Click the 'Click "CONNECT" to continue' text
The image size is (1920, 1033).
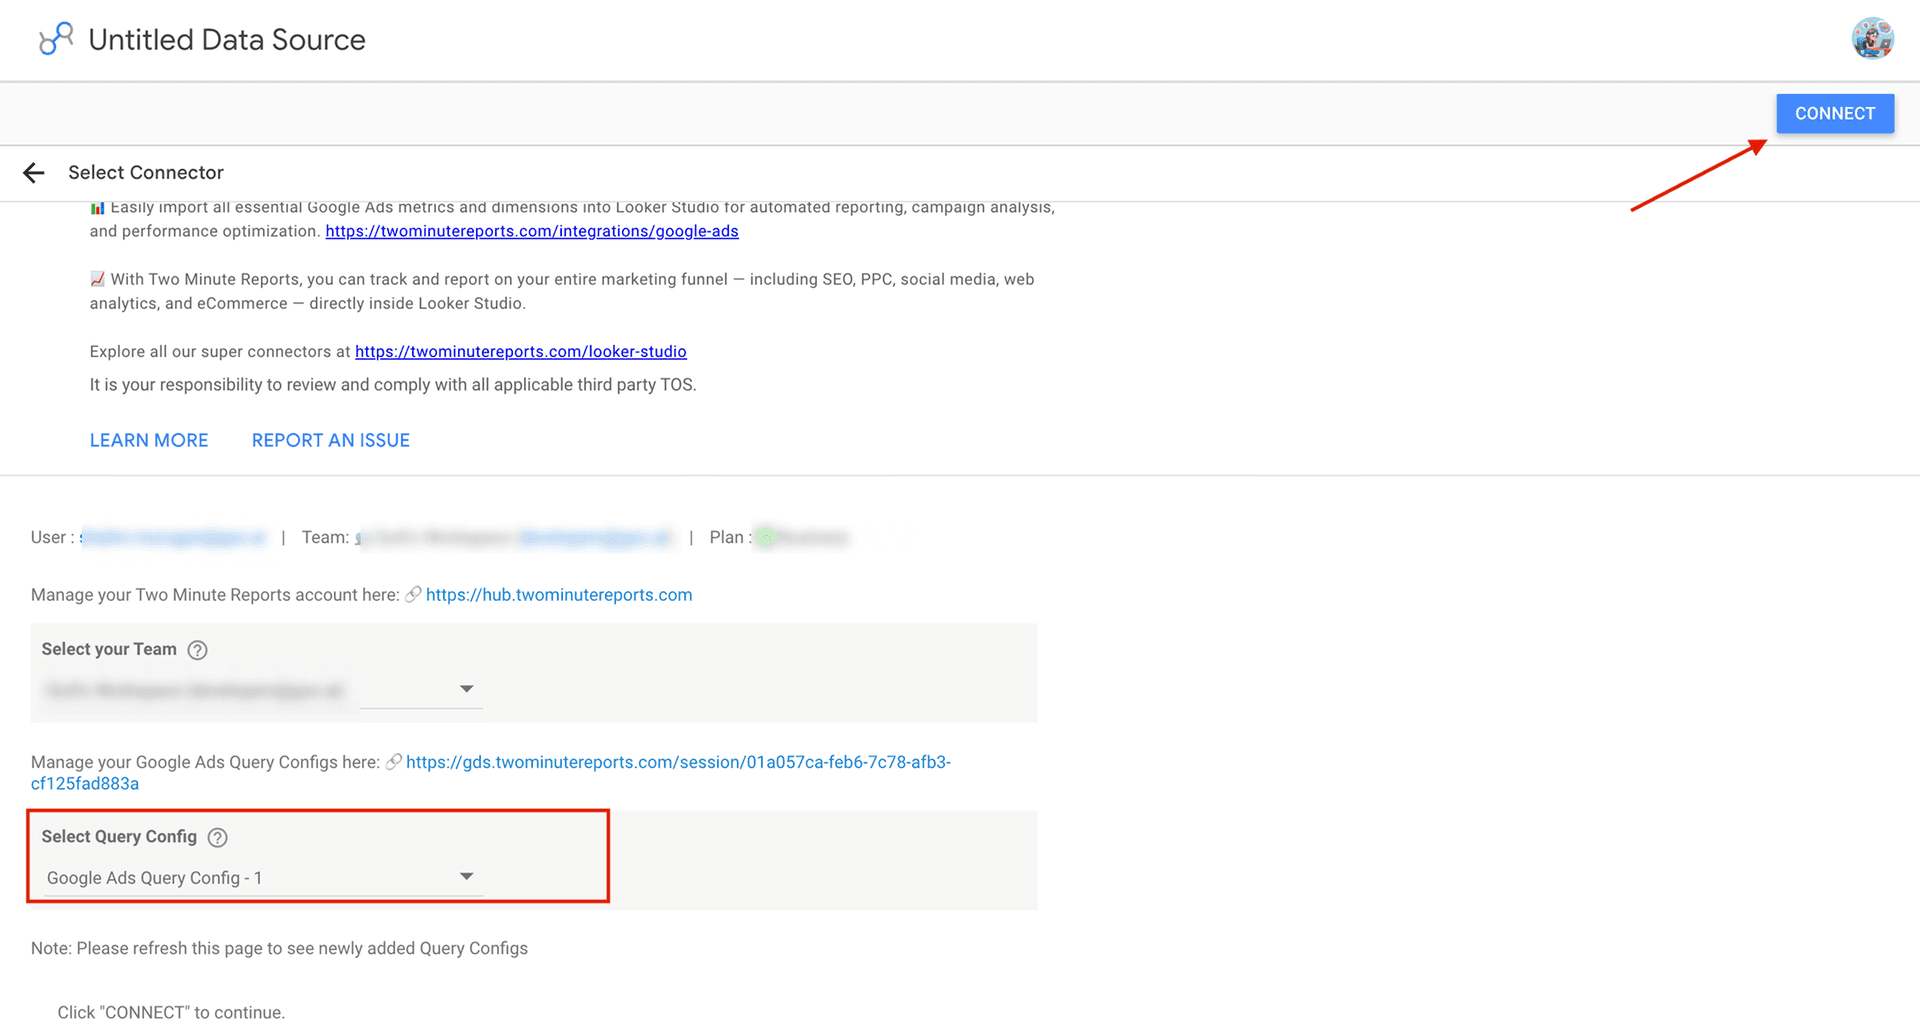(x=171, y=1012)
